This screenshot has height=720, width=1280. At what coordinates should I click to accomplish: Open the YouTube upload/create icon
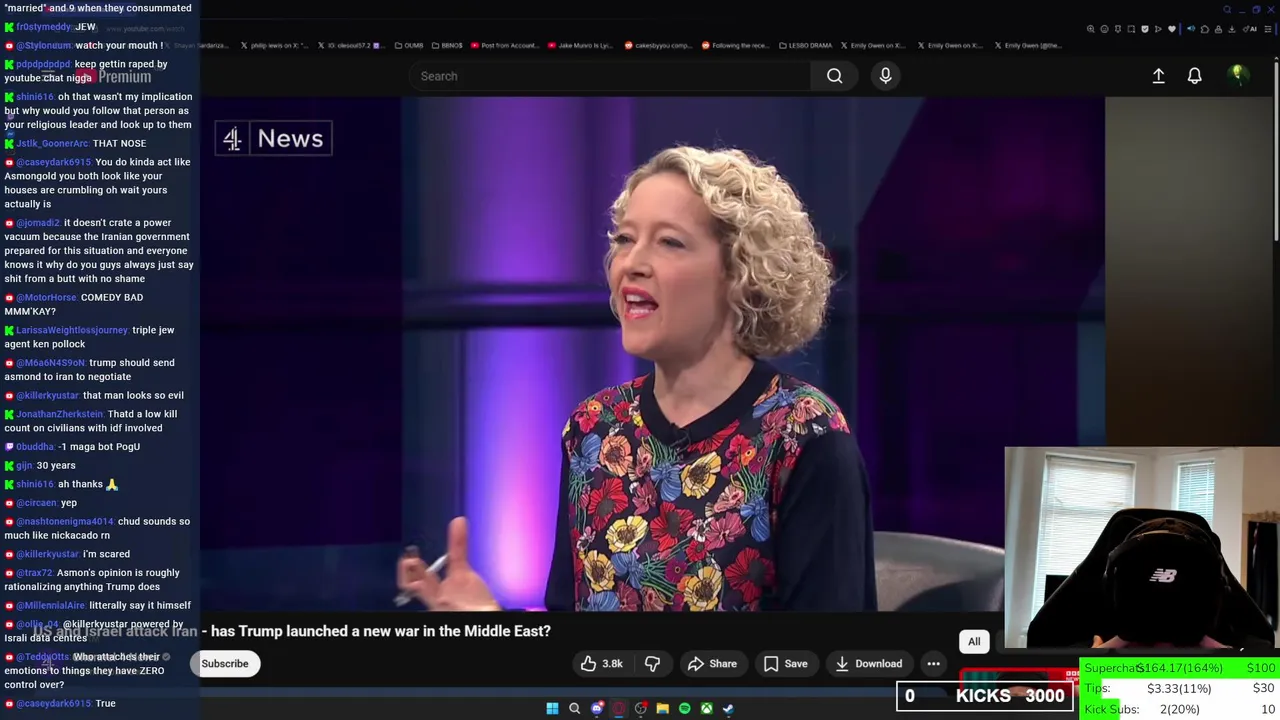tap(1158, 76)
